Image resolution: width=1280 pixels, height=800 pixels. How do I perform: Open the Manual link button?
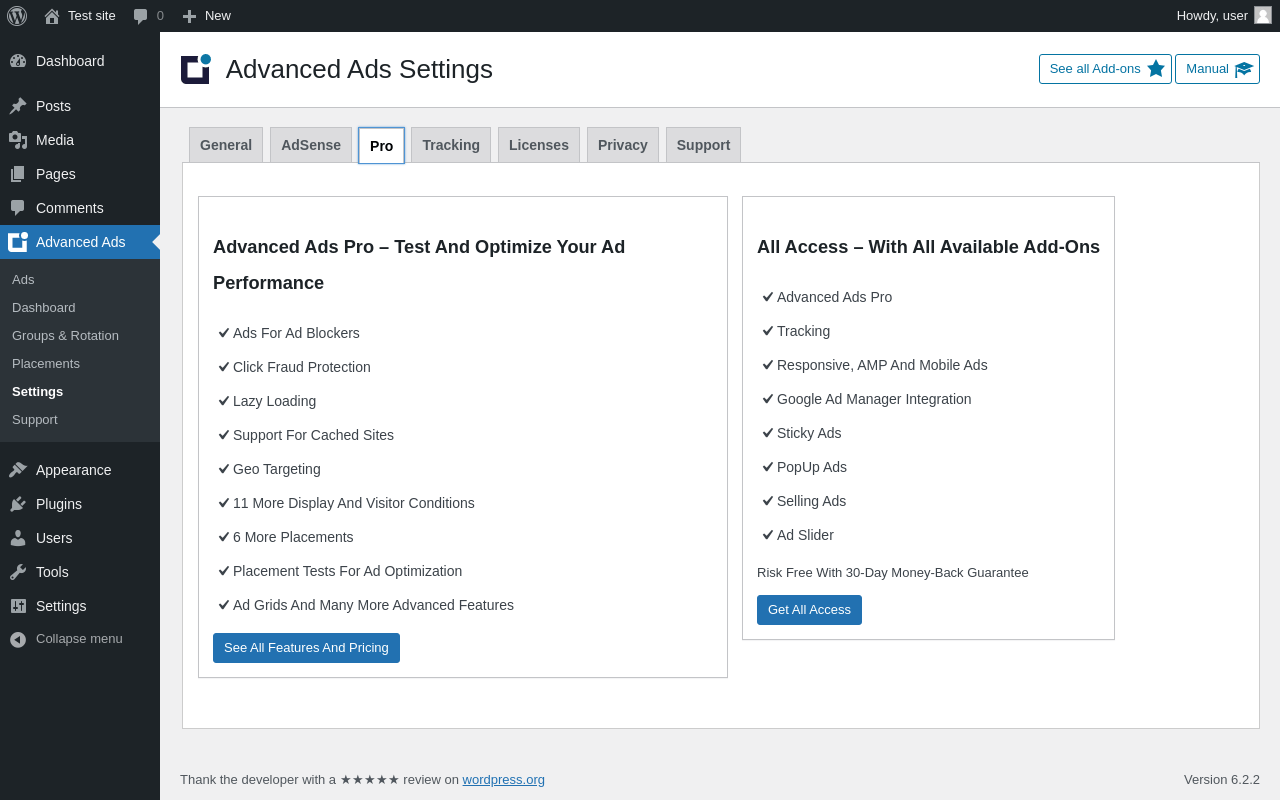coord(1217,69)
